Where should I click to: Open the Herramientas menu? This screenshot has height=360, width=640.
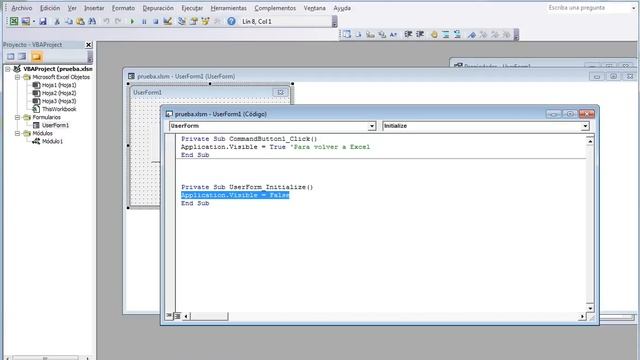click(x=229, y=8)
